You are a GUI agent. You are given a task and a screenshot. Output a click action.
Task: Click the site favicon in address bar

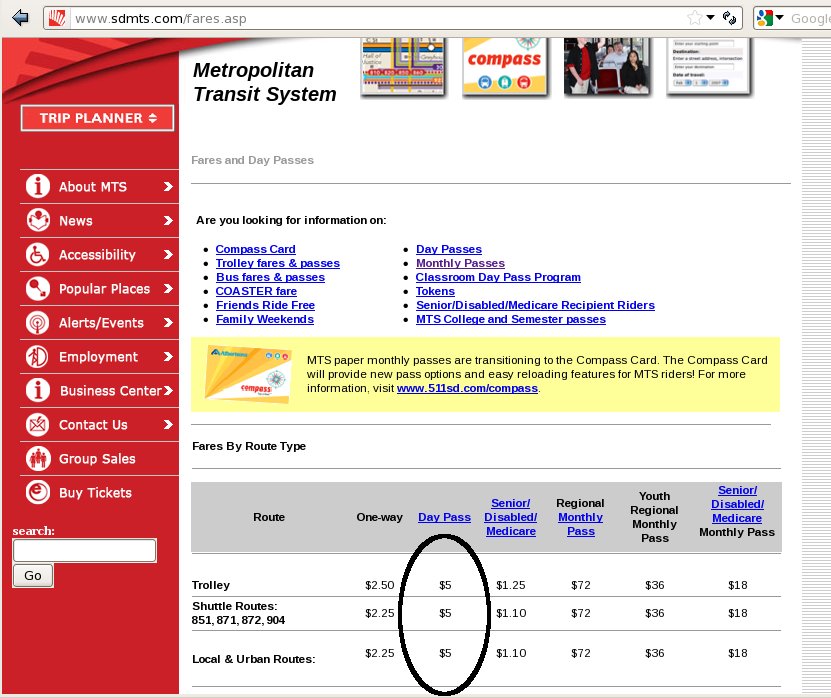tap(57, 18)
